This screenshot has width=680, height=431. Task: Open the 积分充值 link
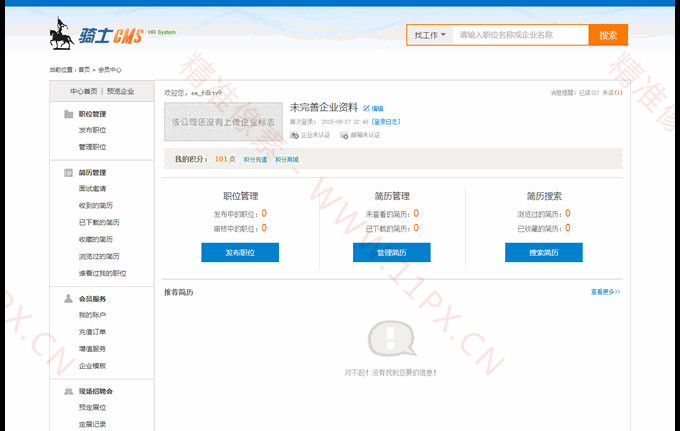point(255,159)
